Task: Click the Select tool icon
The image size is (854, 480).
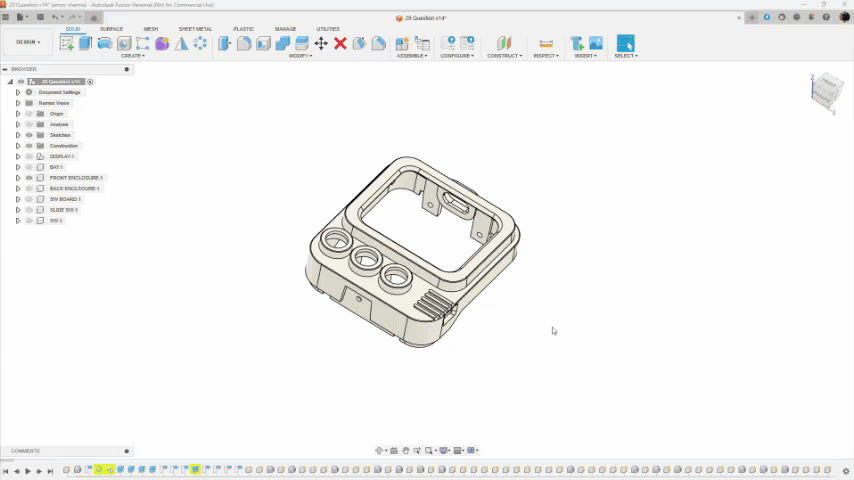Action: [x=625, y=43]
